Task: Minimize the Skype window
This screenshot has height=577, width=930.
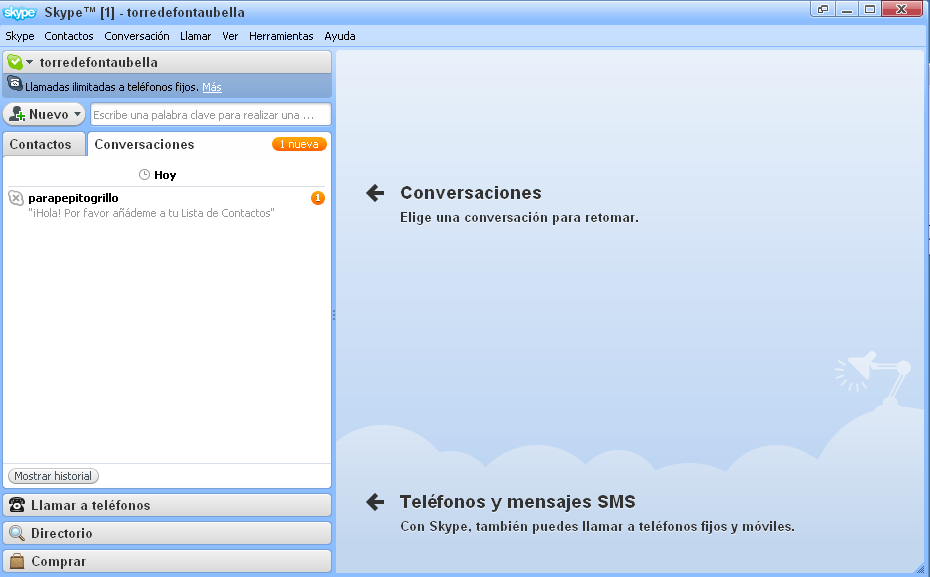Action: click(x=847, y=9)
